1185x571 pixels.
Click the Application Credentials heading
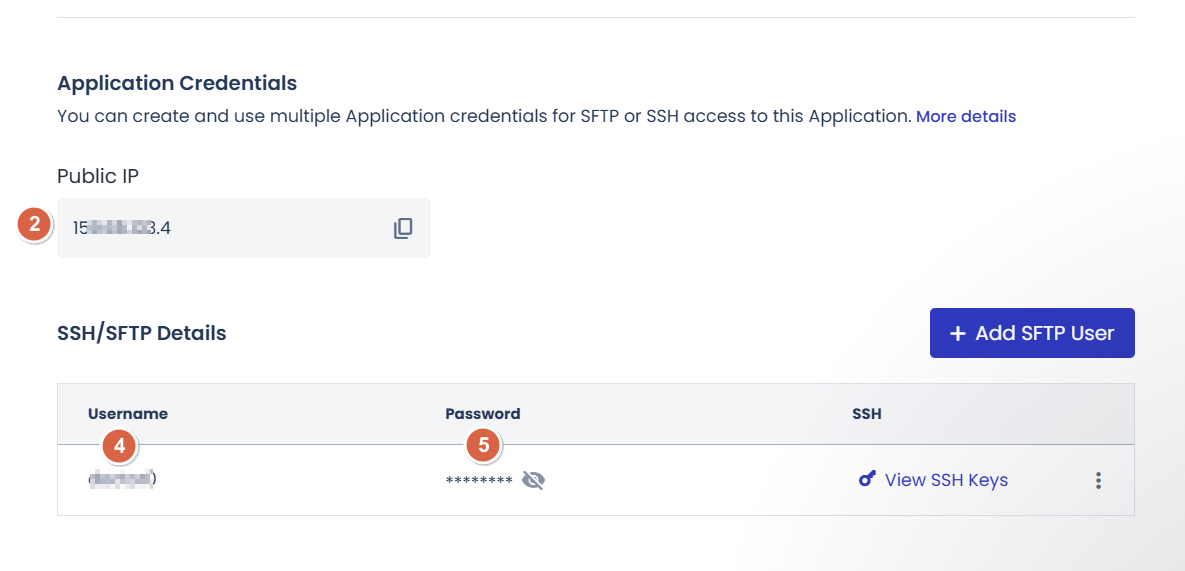point(177,83)
